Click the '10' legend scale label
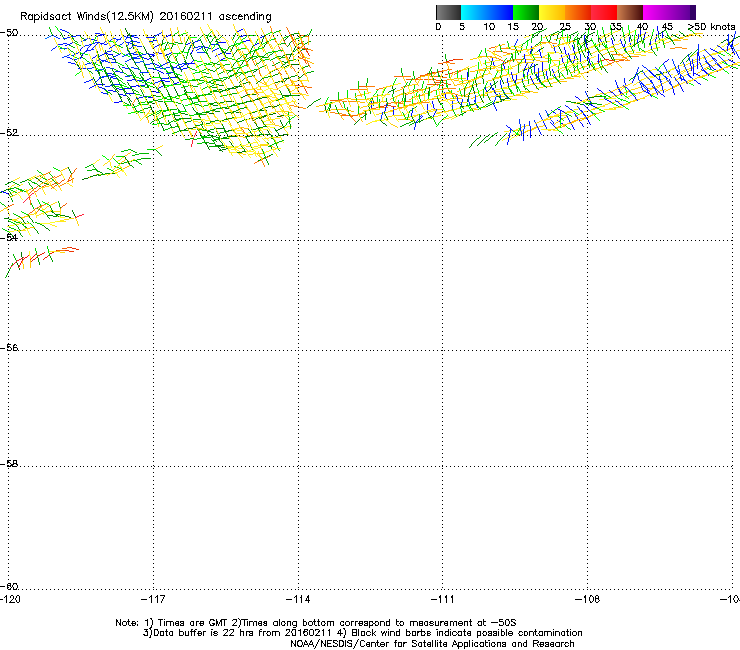Image resolution: width=740 pixels, height=650 pixels. coord(489,27)
